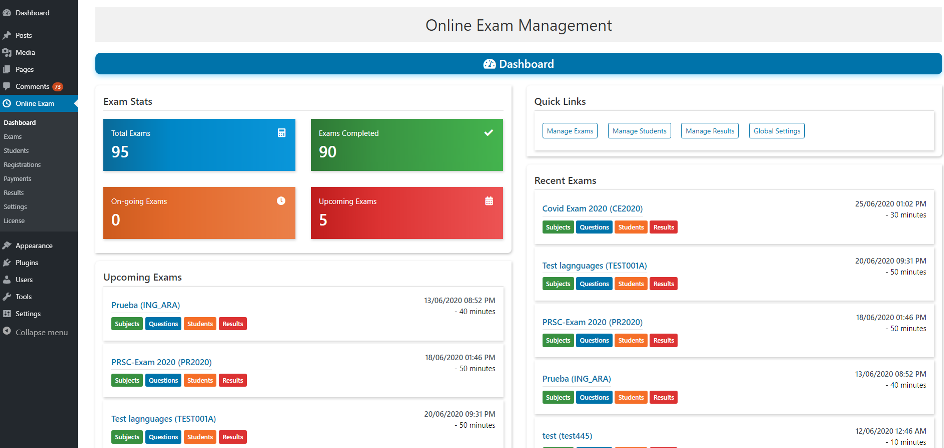944x448 pixels.
Task: Collapse the admin sidebar menu
Action: coord(41,332)
